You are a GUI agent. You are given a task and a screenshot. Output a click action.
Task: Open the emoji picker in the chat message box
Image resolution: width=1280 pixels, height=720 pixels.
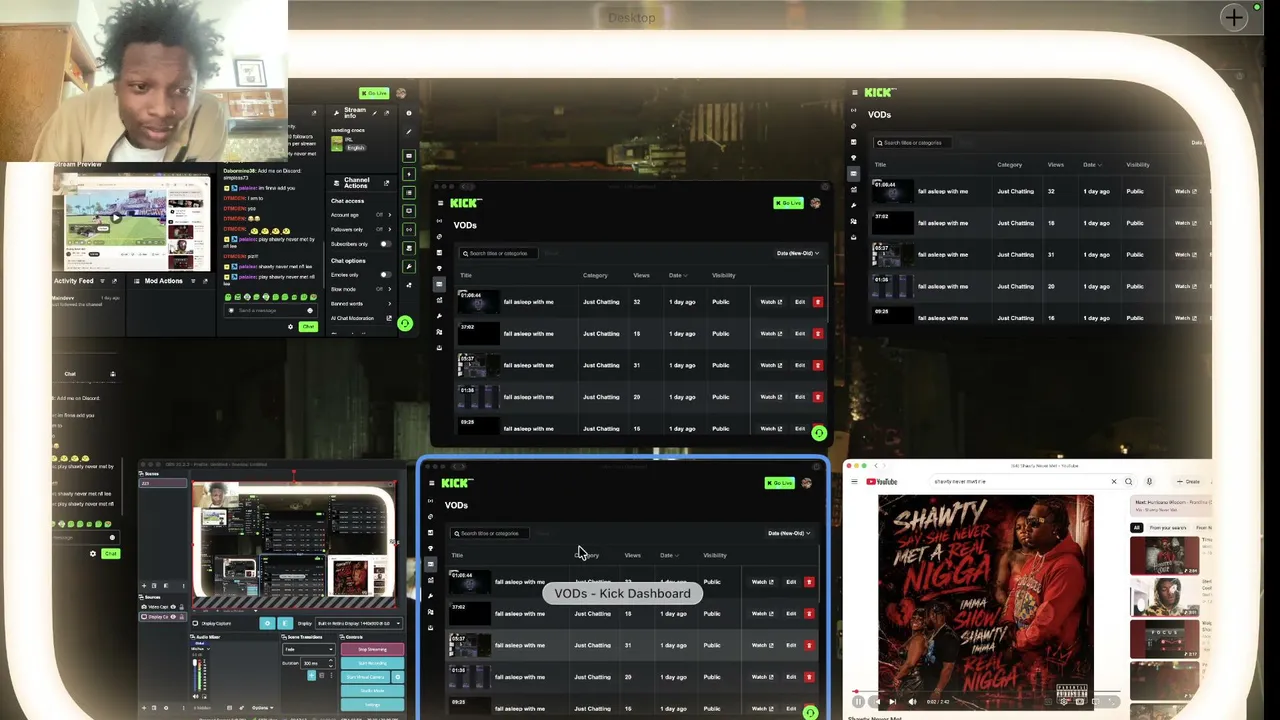coord(310,311)
